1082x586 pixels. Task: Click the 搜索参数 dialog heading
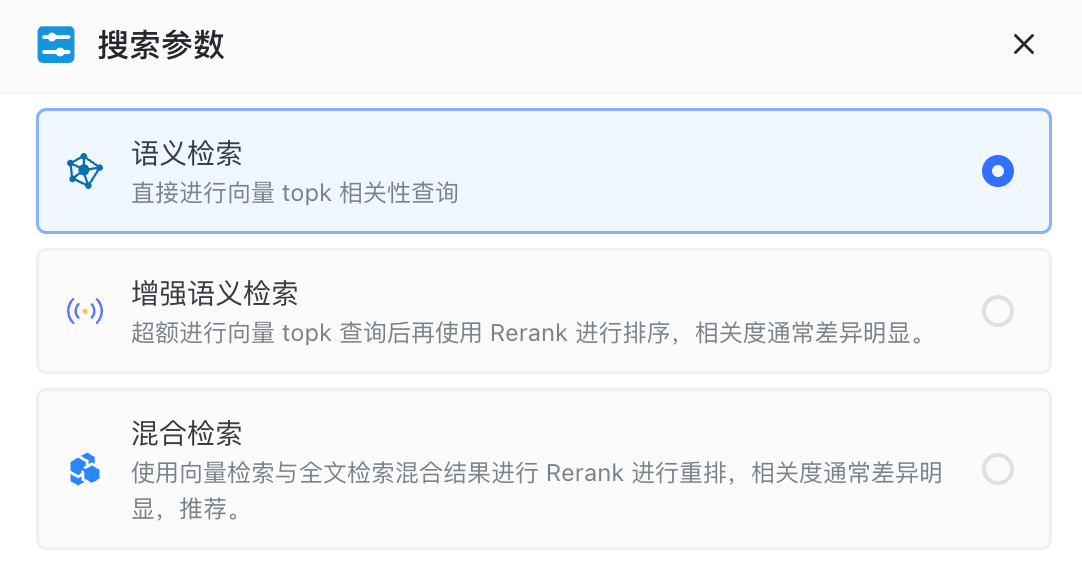click(161, 45)
